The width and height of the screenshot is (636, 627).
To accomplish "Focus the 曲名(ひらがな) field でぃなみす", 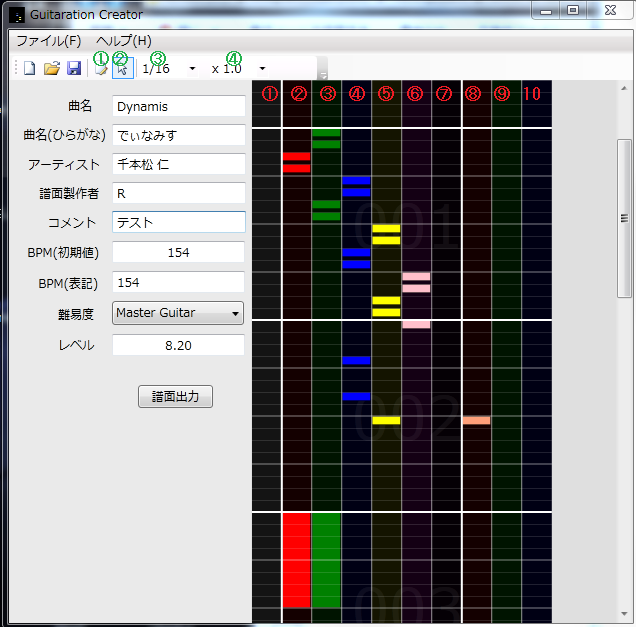I will pos(178,135).
